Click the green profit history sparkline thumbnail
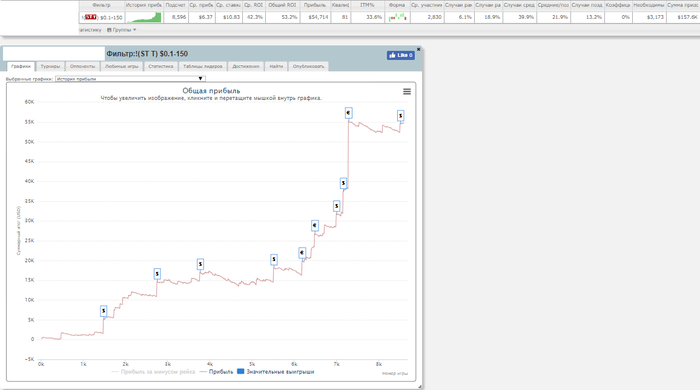Viewport: 700px width, 390px height. pos(144,17)
